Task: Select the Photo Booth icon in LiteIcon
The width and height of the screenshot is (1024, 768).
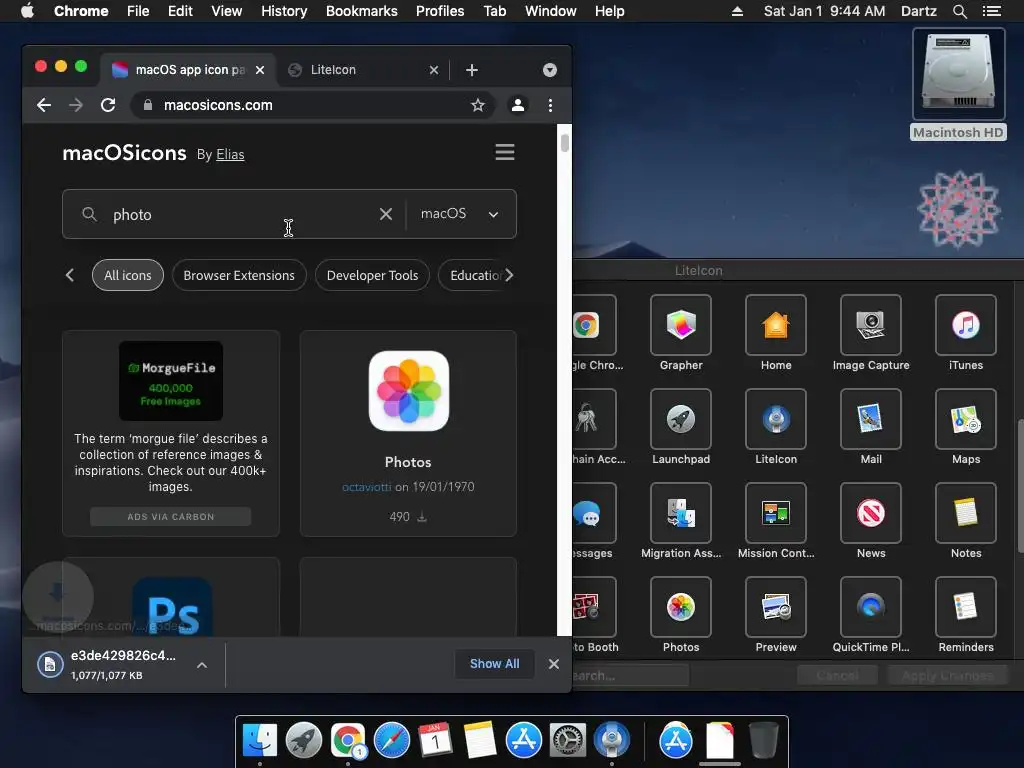Action: (x=594, y=607)
